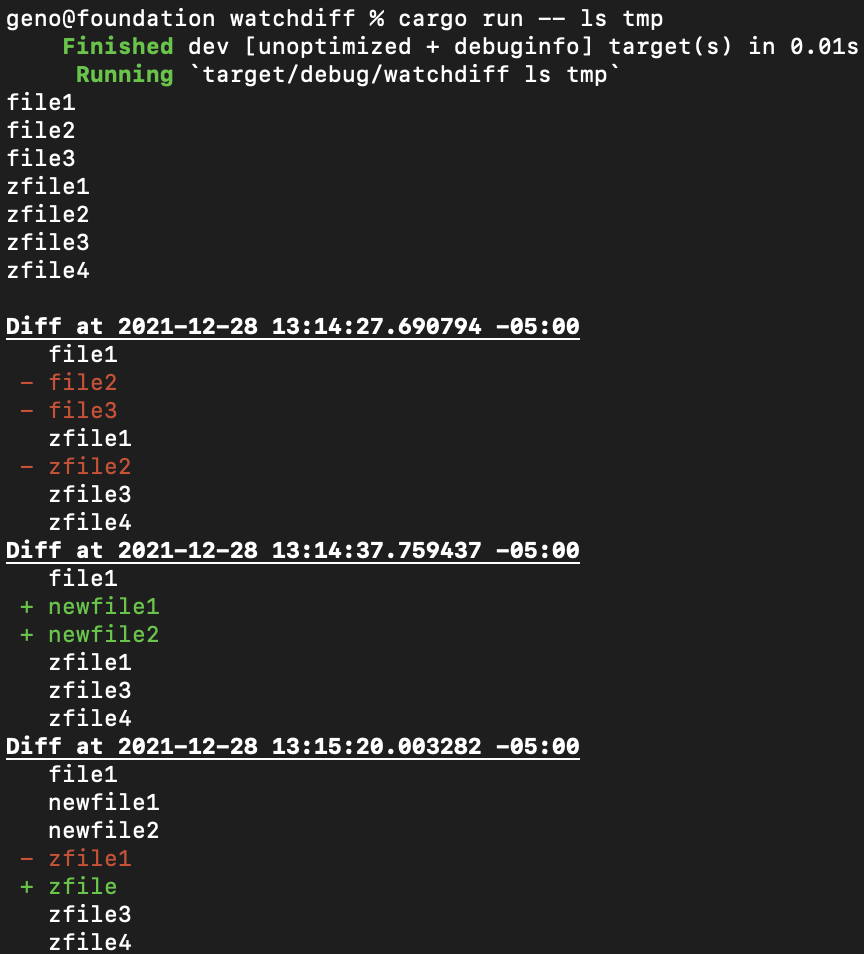Viewport: 864px width, 954px height.
Task: Click the minus sign before red "file2"
Action: tap(27, 382)
